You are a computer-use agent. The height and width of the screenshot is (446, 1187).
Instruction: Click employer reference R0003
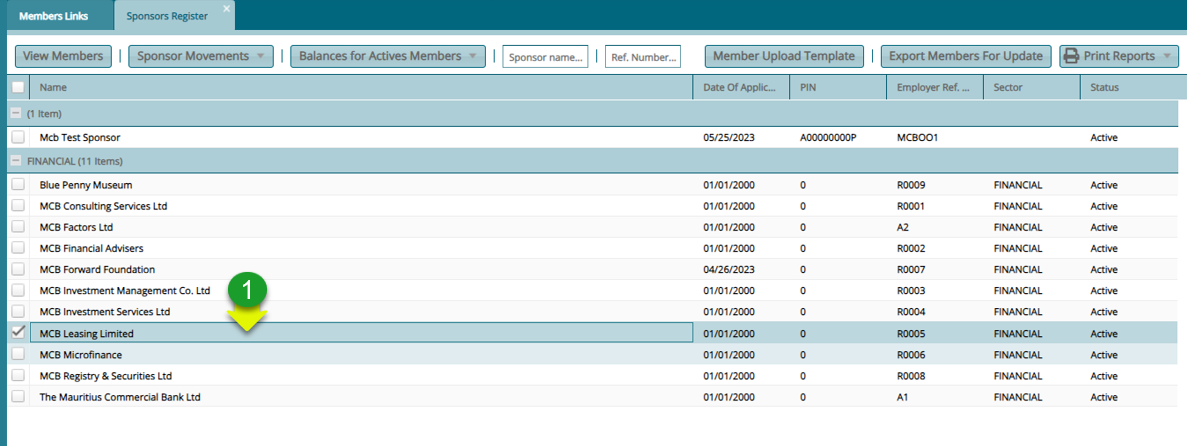click(911, 291)
